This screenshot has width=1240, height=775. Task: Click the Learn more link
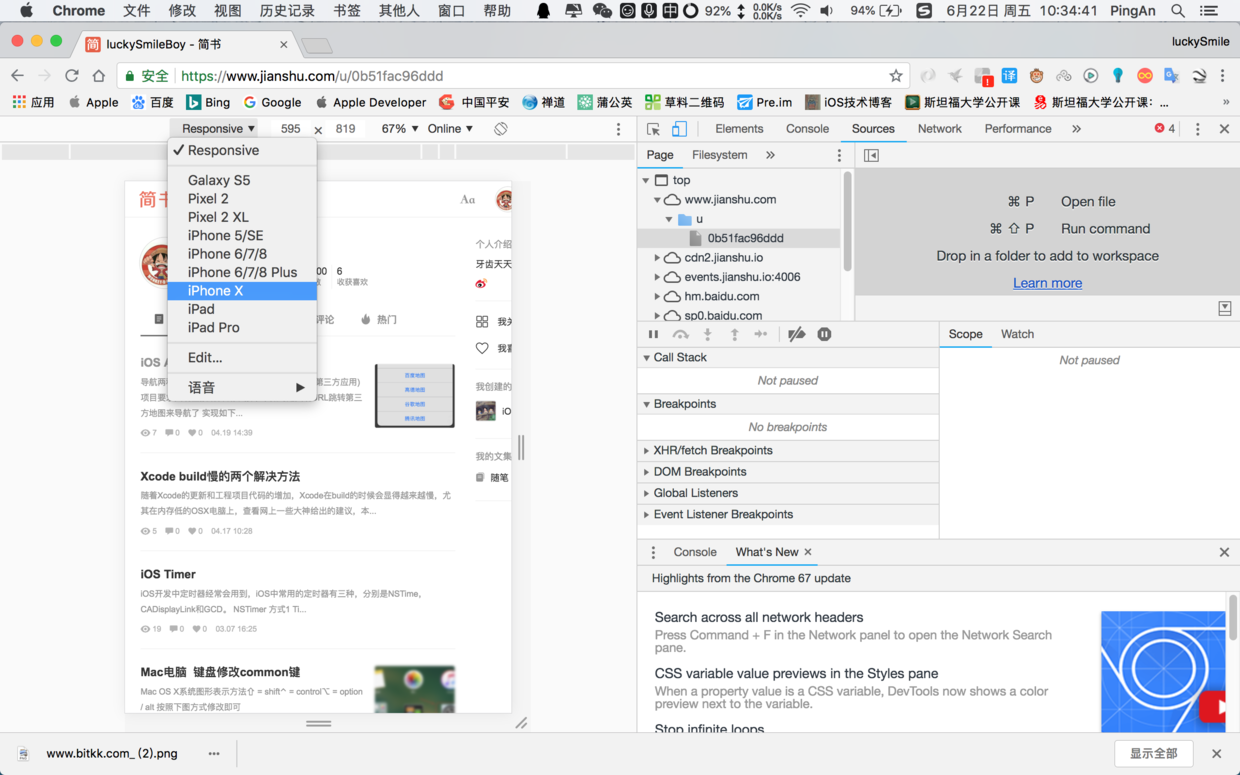1047,283
